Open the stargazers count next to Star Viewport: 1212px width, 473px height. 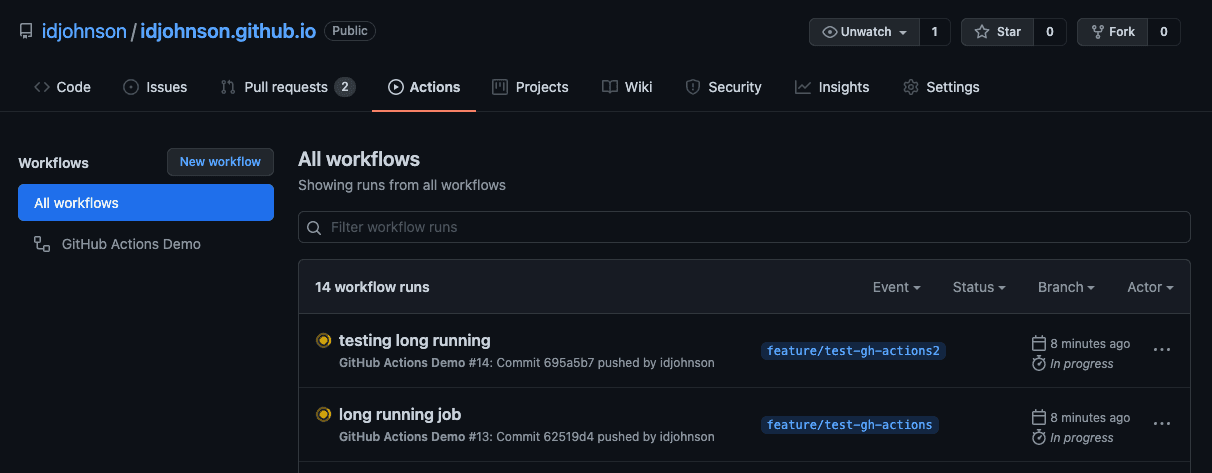point(1050,32)
